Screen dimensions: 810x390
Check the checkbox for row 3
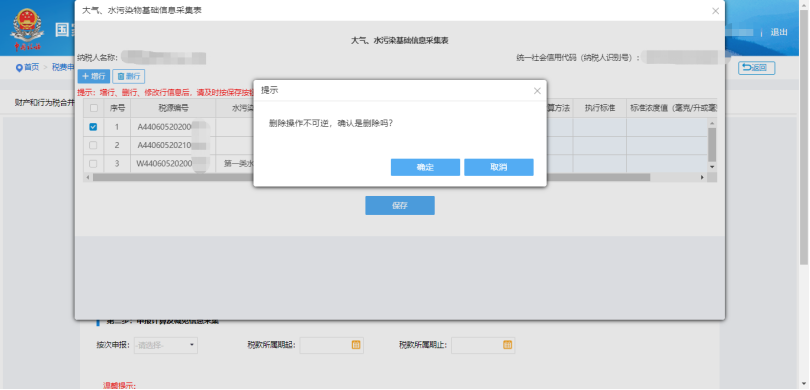pyautogui.click(x=94, y=164)
